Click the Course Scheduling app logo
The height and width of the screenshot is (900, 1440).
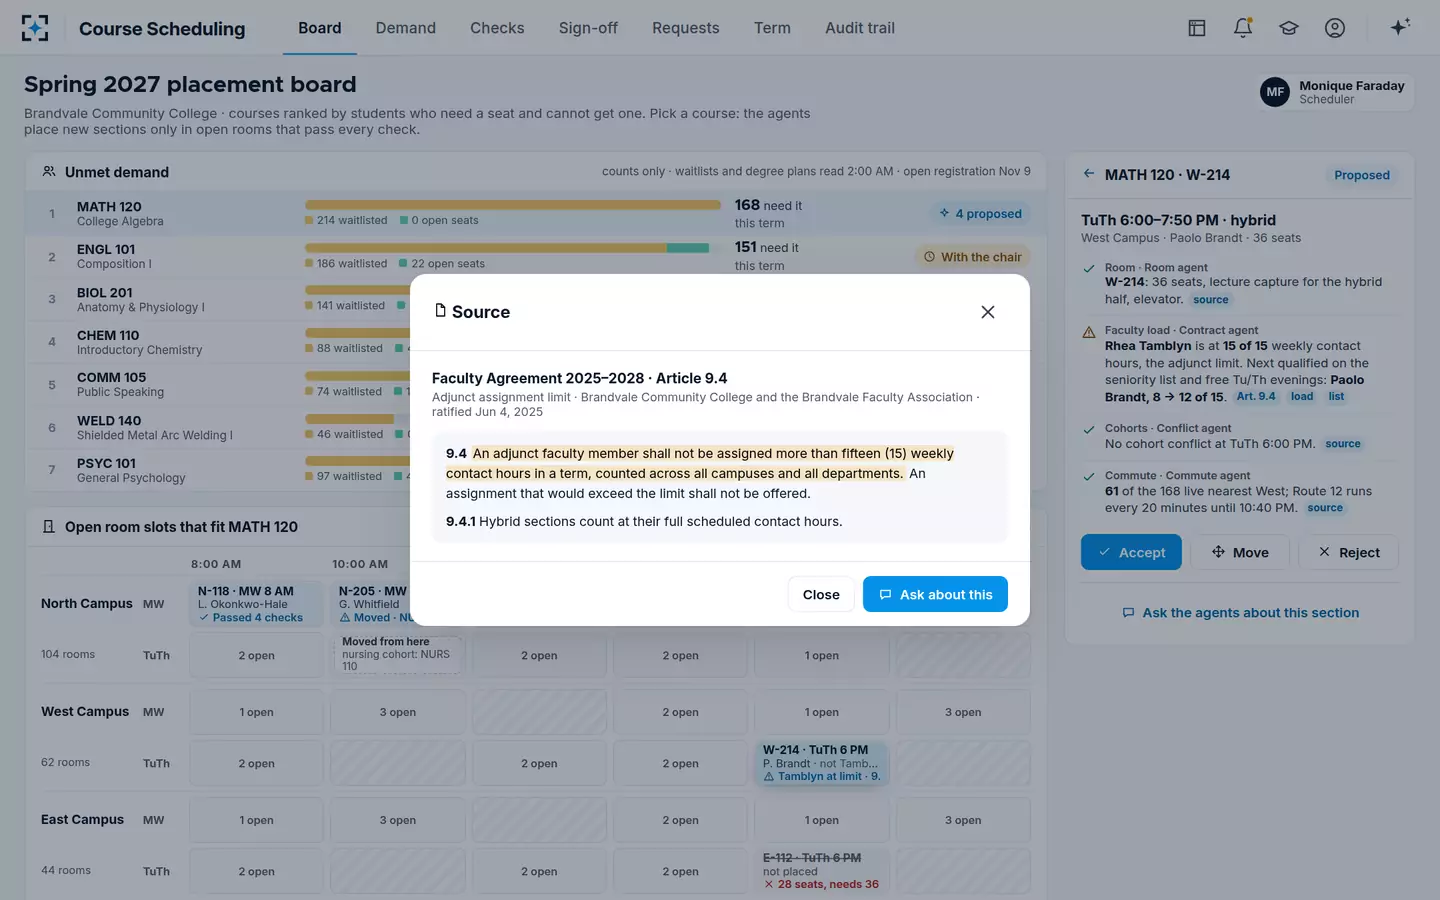35,28
